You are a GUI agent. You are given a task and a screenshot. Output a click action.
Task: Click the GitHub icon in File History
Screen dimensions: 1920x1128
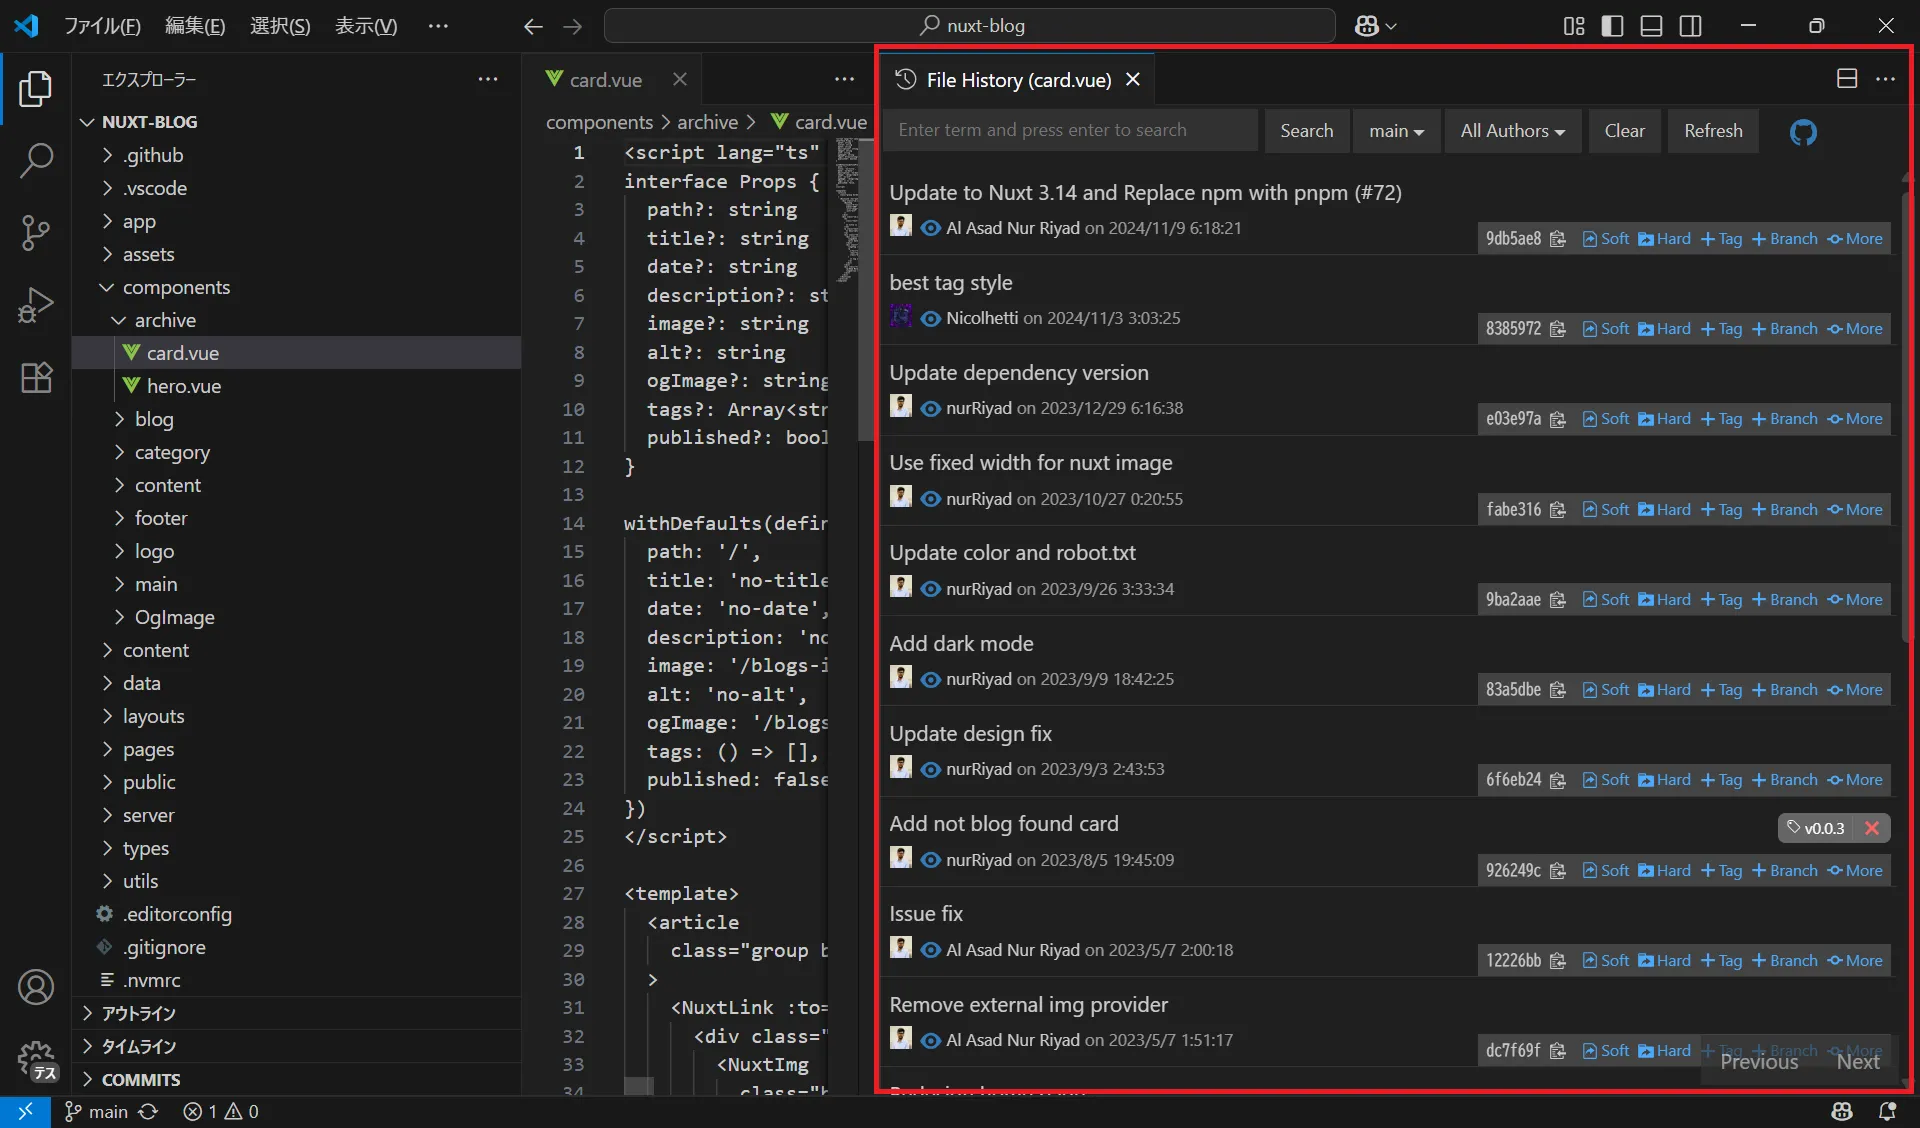[1803, 131]
